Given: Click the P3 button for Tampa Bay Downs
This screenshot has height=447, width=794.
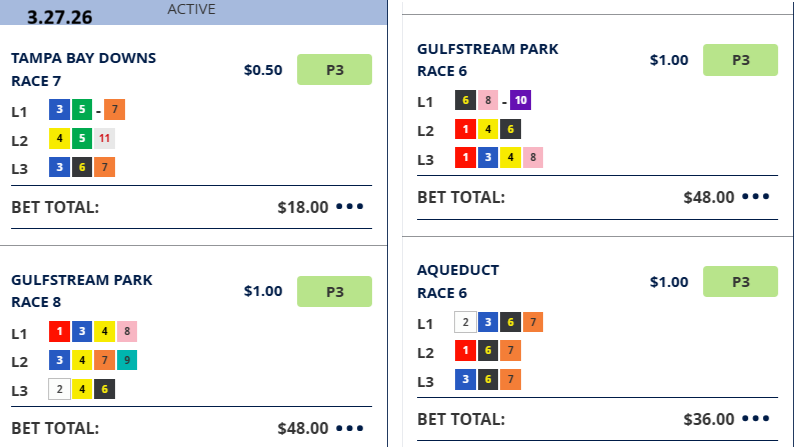Looking at the screenshot, I should [334, 69].
